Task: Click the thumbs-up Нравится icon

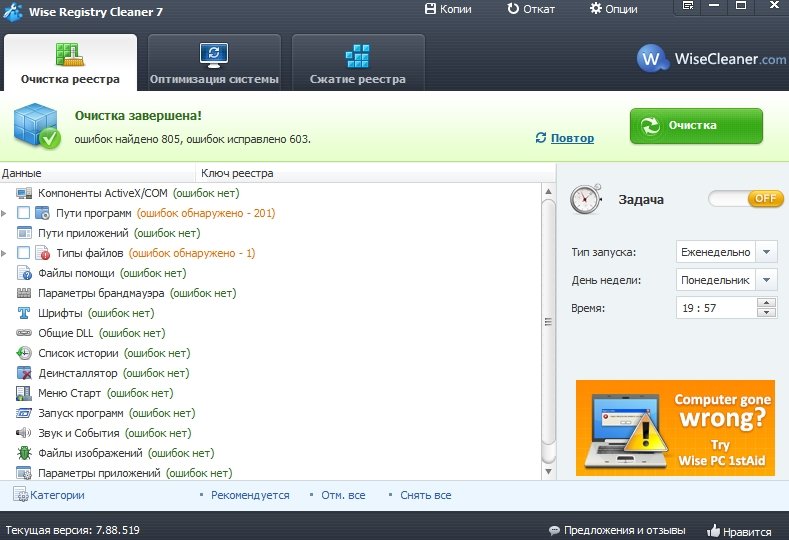Action: [713, 530]
